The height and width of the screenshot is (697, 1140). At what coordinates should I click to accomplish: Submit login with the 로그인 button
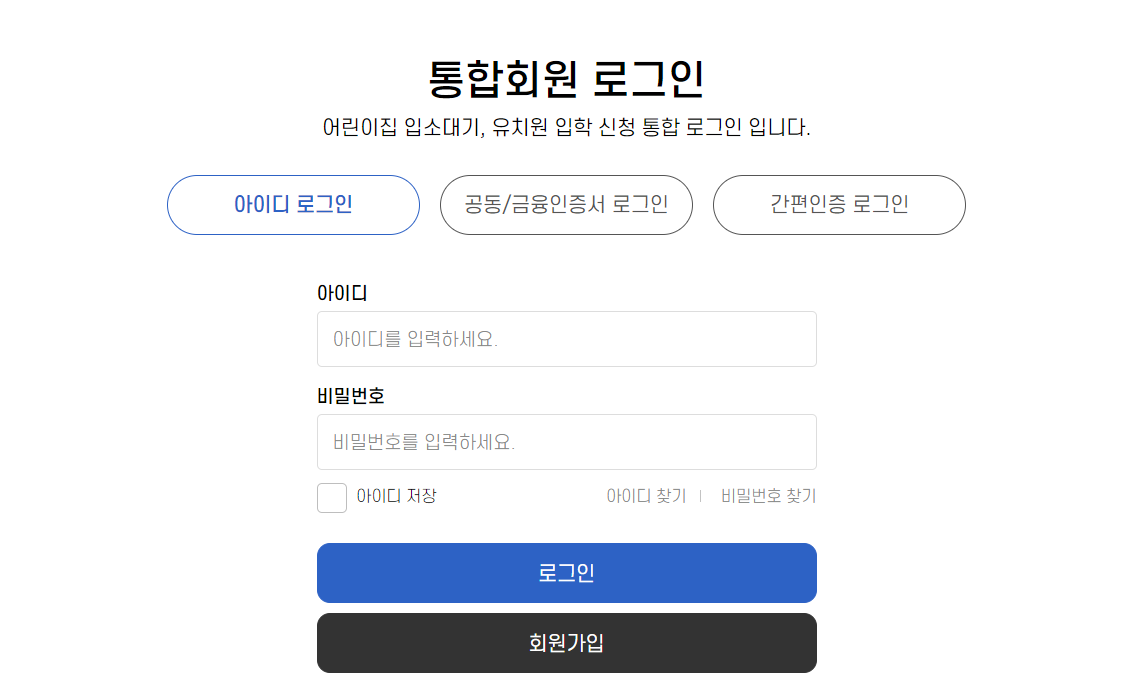566,573
